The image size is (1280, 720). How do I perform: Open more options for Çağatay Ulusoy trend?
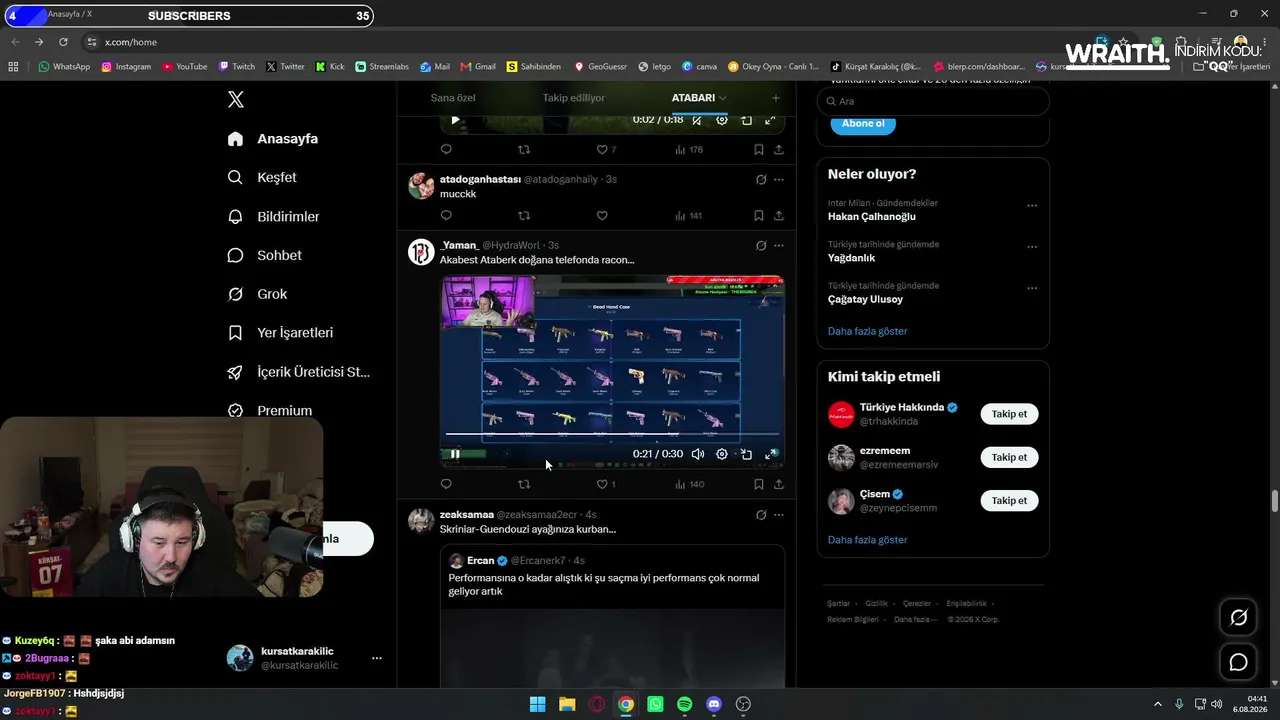[x=1032, y=288]
